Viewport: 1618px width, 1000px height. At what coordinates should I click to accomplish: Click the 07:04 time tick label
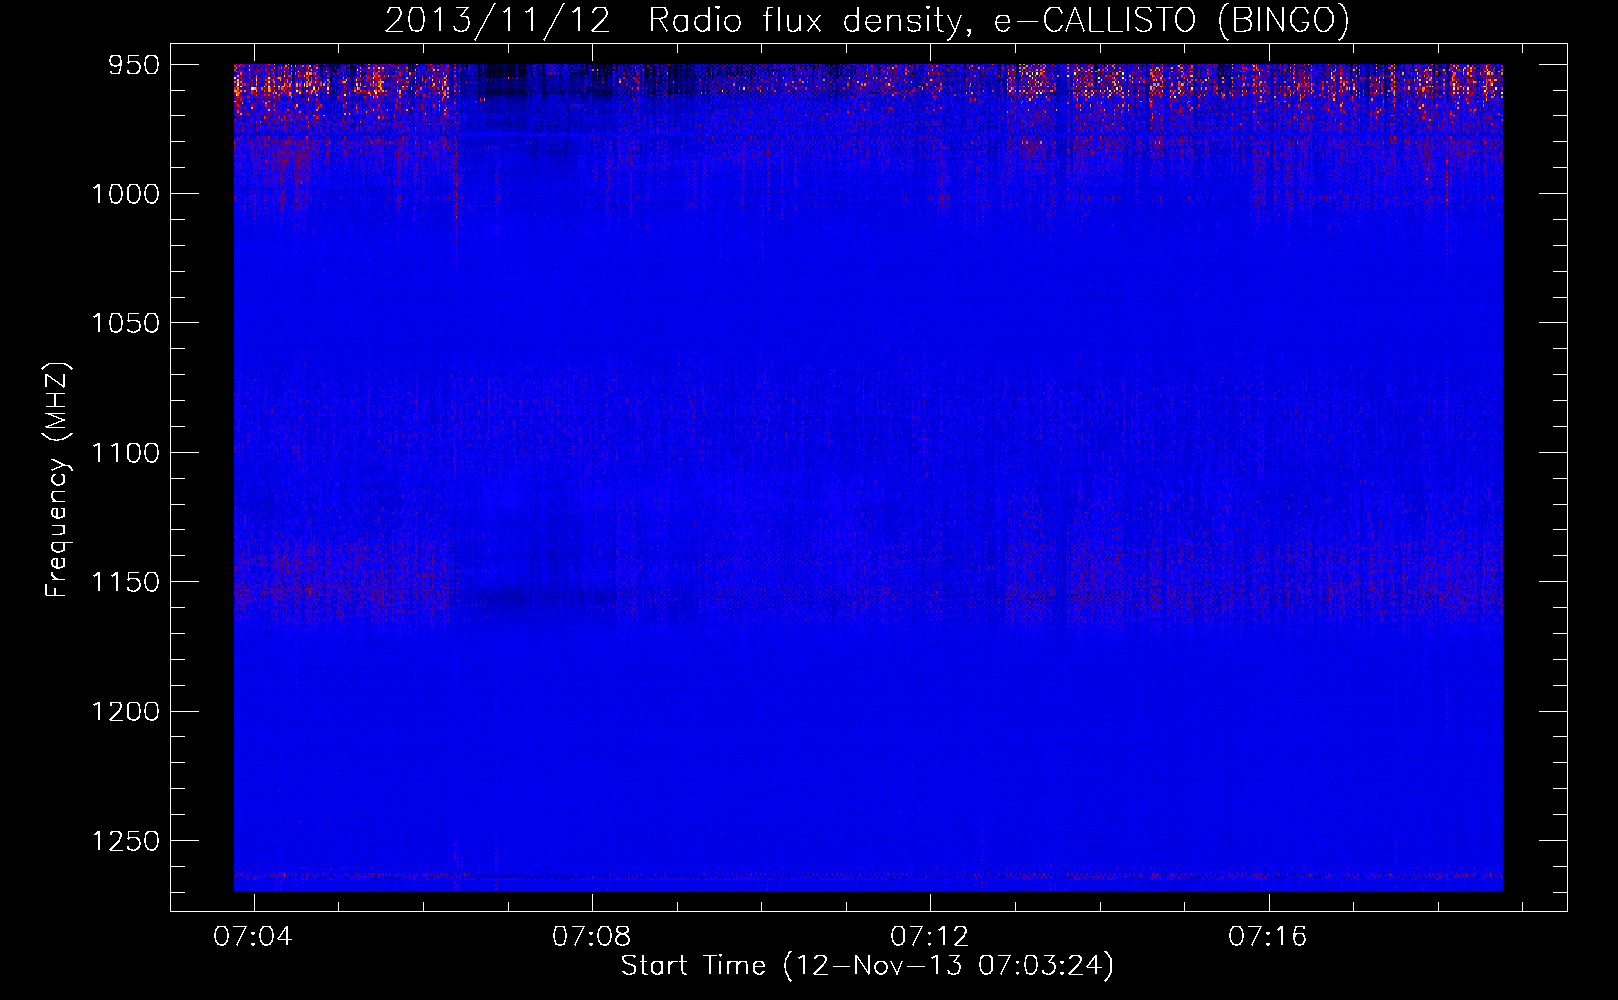(x=253, y=936)
